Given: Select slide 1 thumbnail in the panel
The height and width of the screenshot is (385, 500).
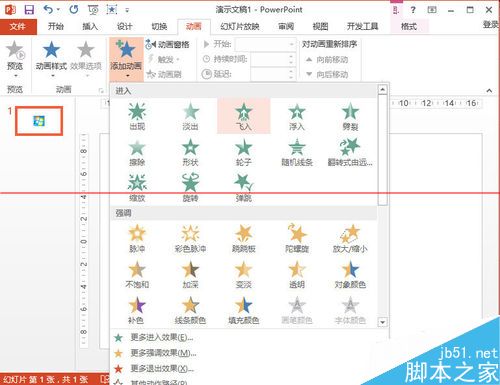Looking at the screenshot, I should coord(39,121).
